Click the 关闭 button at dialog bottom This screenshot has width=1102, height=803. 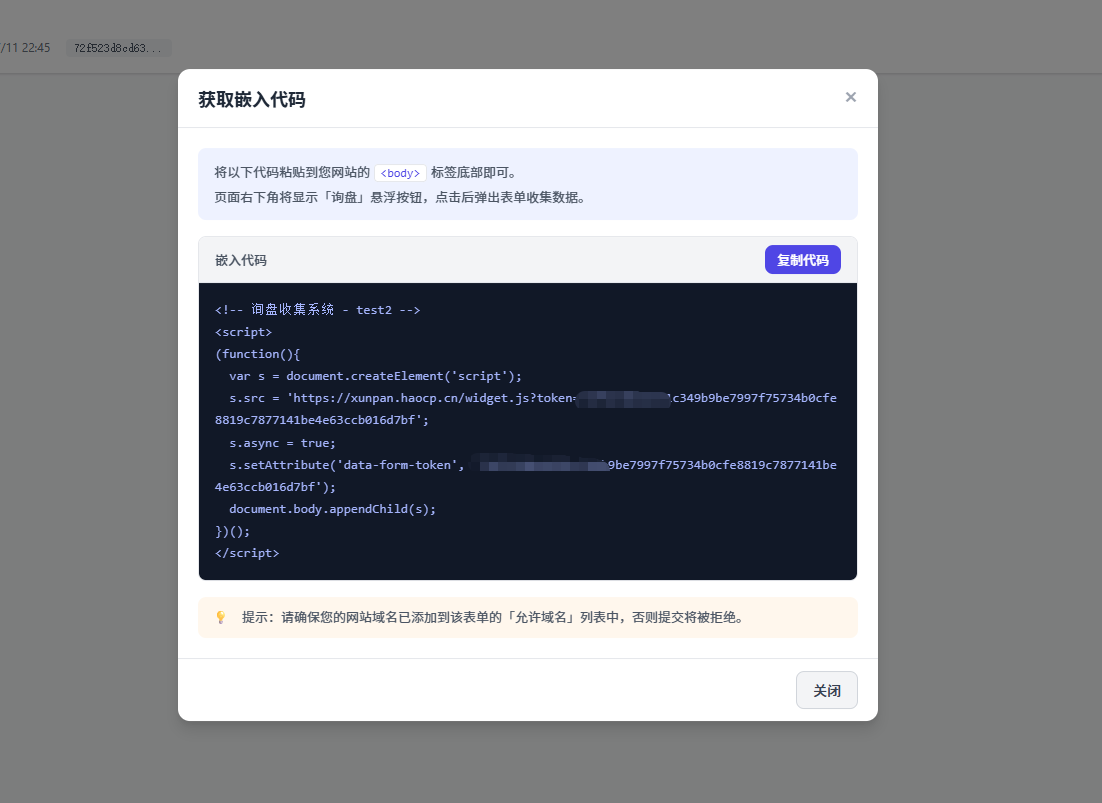(826, 690)
